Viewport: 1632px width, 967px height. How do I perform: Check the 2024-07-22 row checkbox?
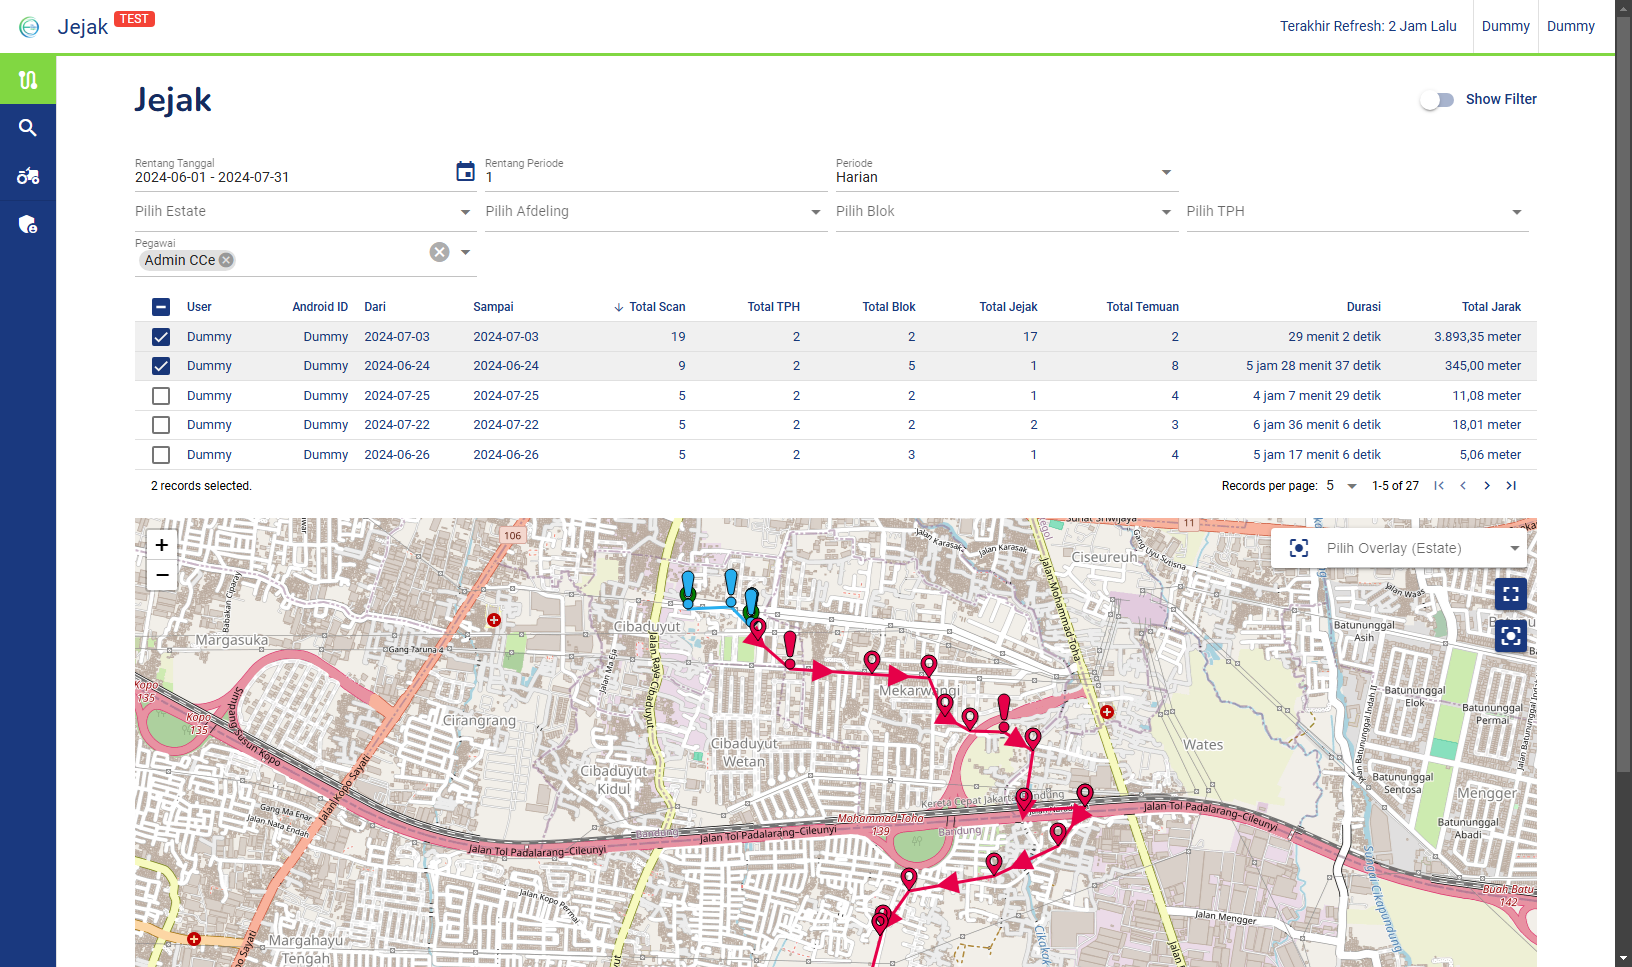pos(161,425)
